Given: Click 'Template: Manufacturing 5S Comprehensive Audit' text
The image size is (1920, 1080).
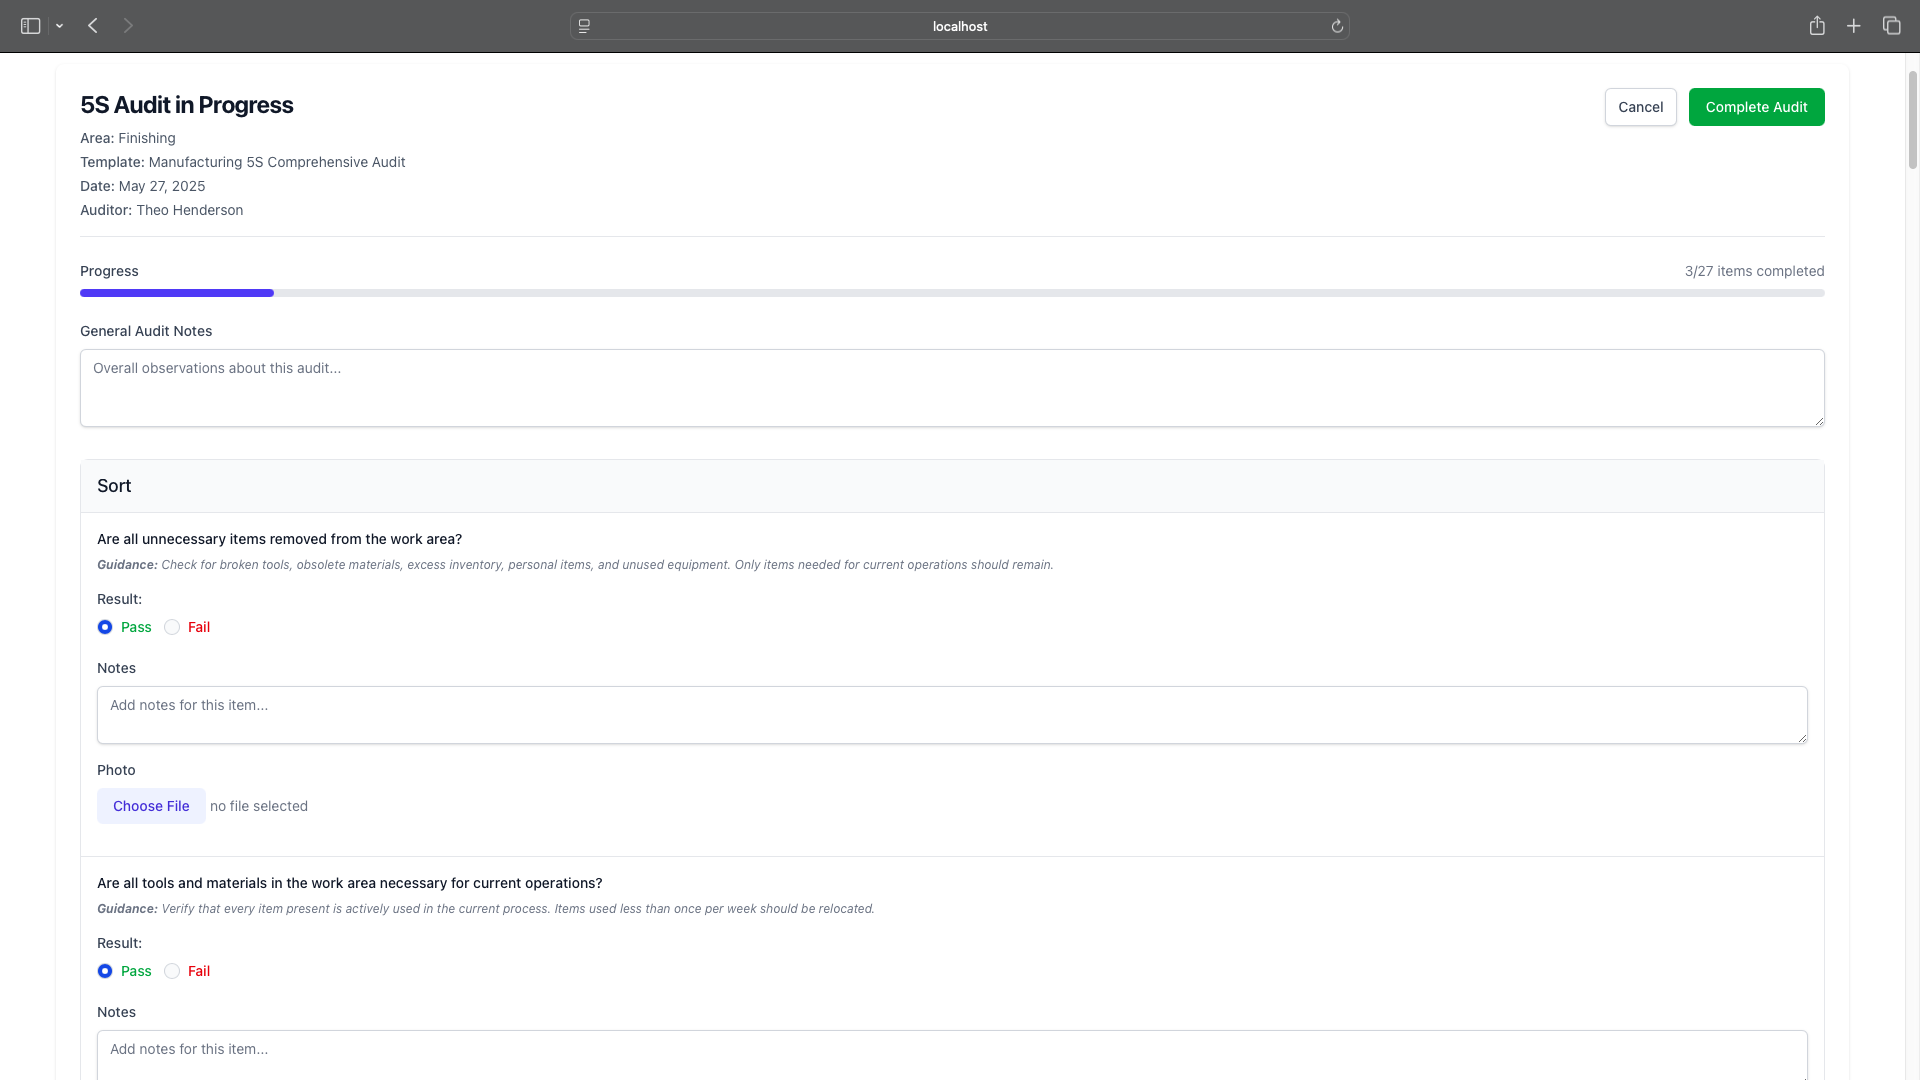Looking at the screenshot, I should (x=242, y=162).
